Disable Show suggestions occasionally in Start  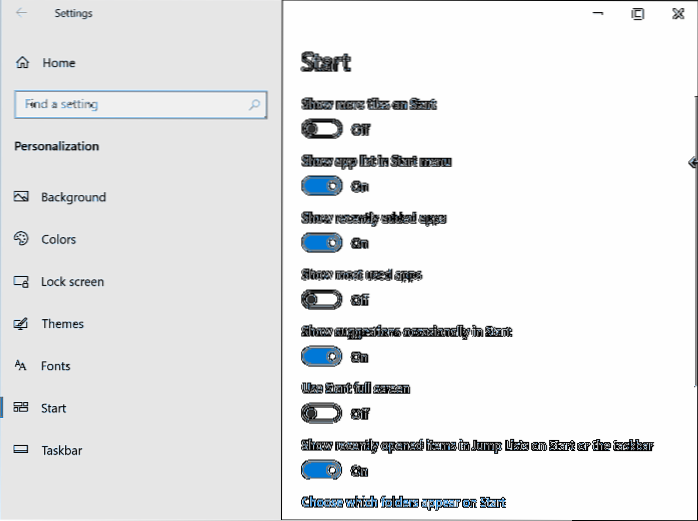tap(322, 356)
